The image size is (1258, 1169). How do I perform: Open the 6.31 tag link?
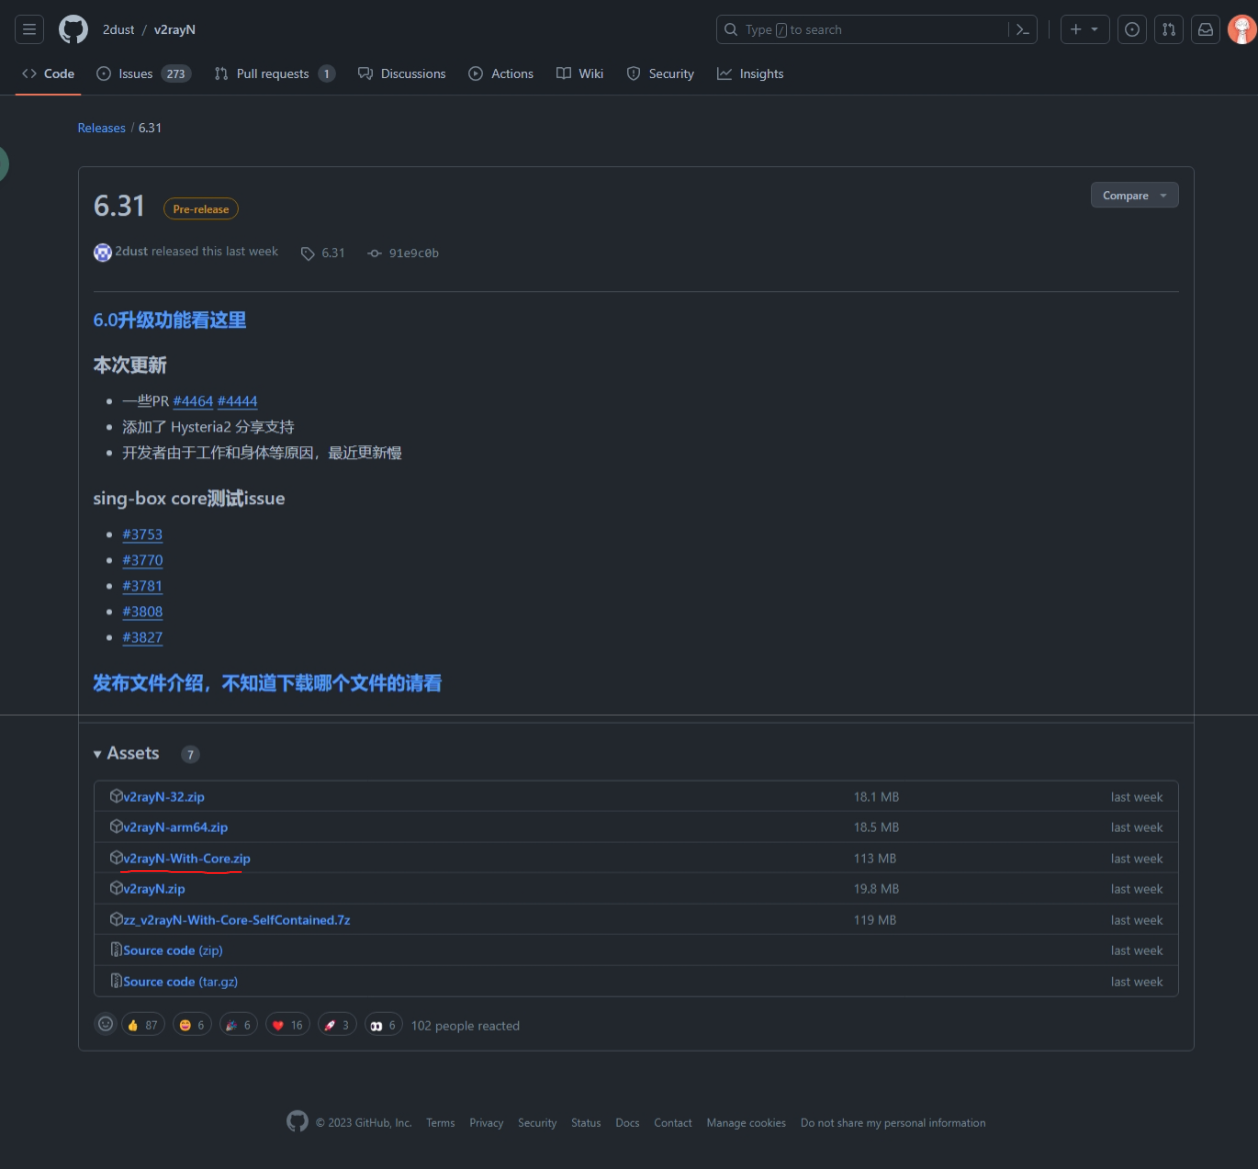coord(323,253)
